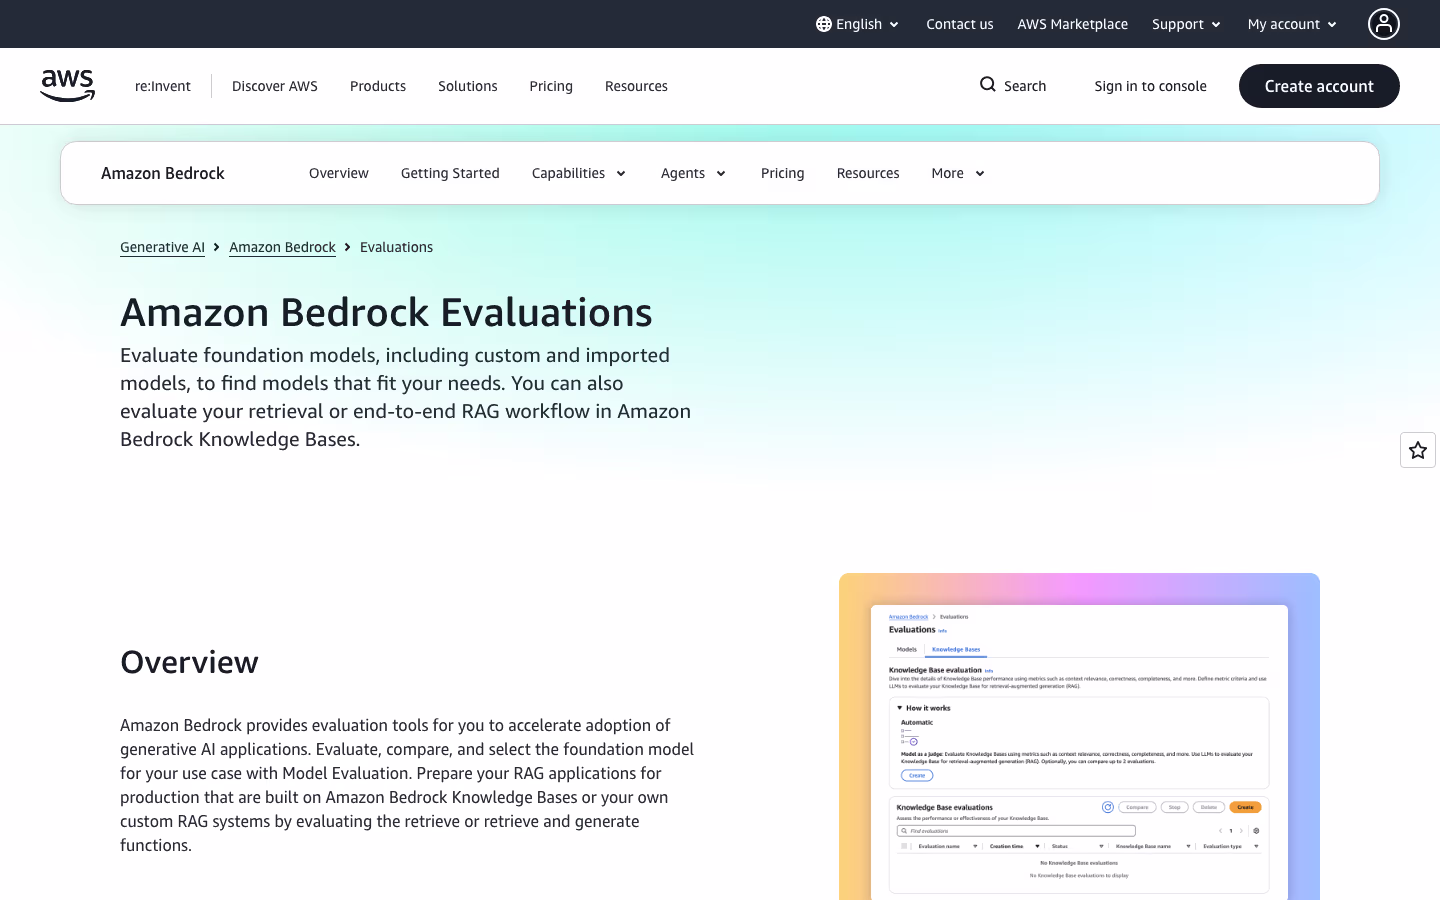The height and width of the screenshot is (900, 1440).
Task: Expand the More dropdown
Action: (x=958, y=173)
